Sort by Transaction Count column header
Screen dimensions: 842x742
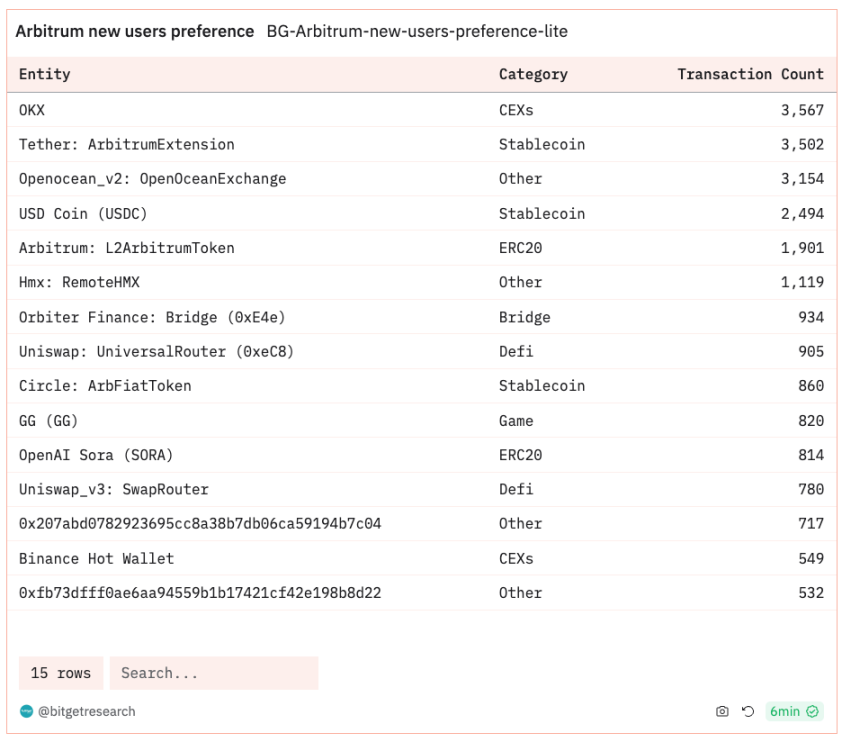(x=750, y=74)
